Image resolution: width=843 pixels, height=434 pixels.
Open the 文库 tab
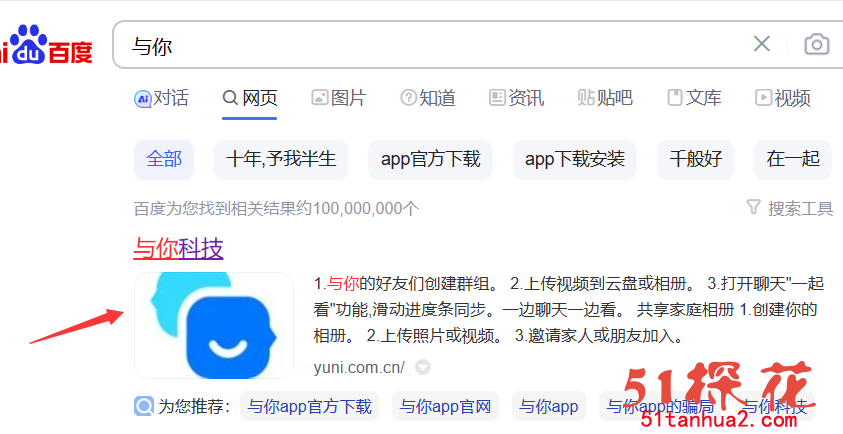[x=694, y=98]
